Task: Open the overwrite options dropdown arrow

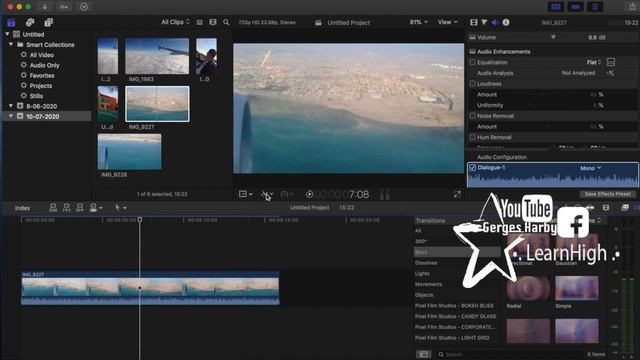Action: tap(100, 208)
